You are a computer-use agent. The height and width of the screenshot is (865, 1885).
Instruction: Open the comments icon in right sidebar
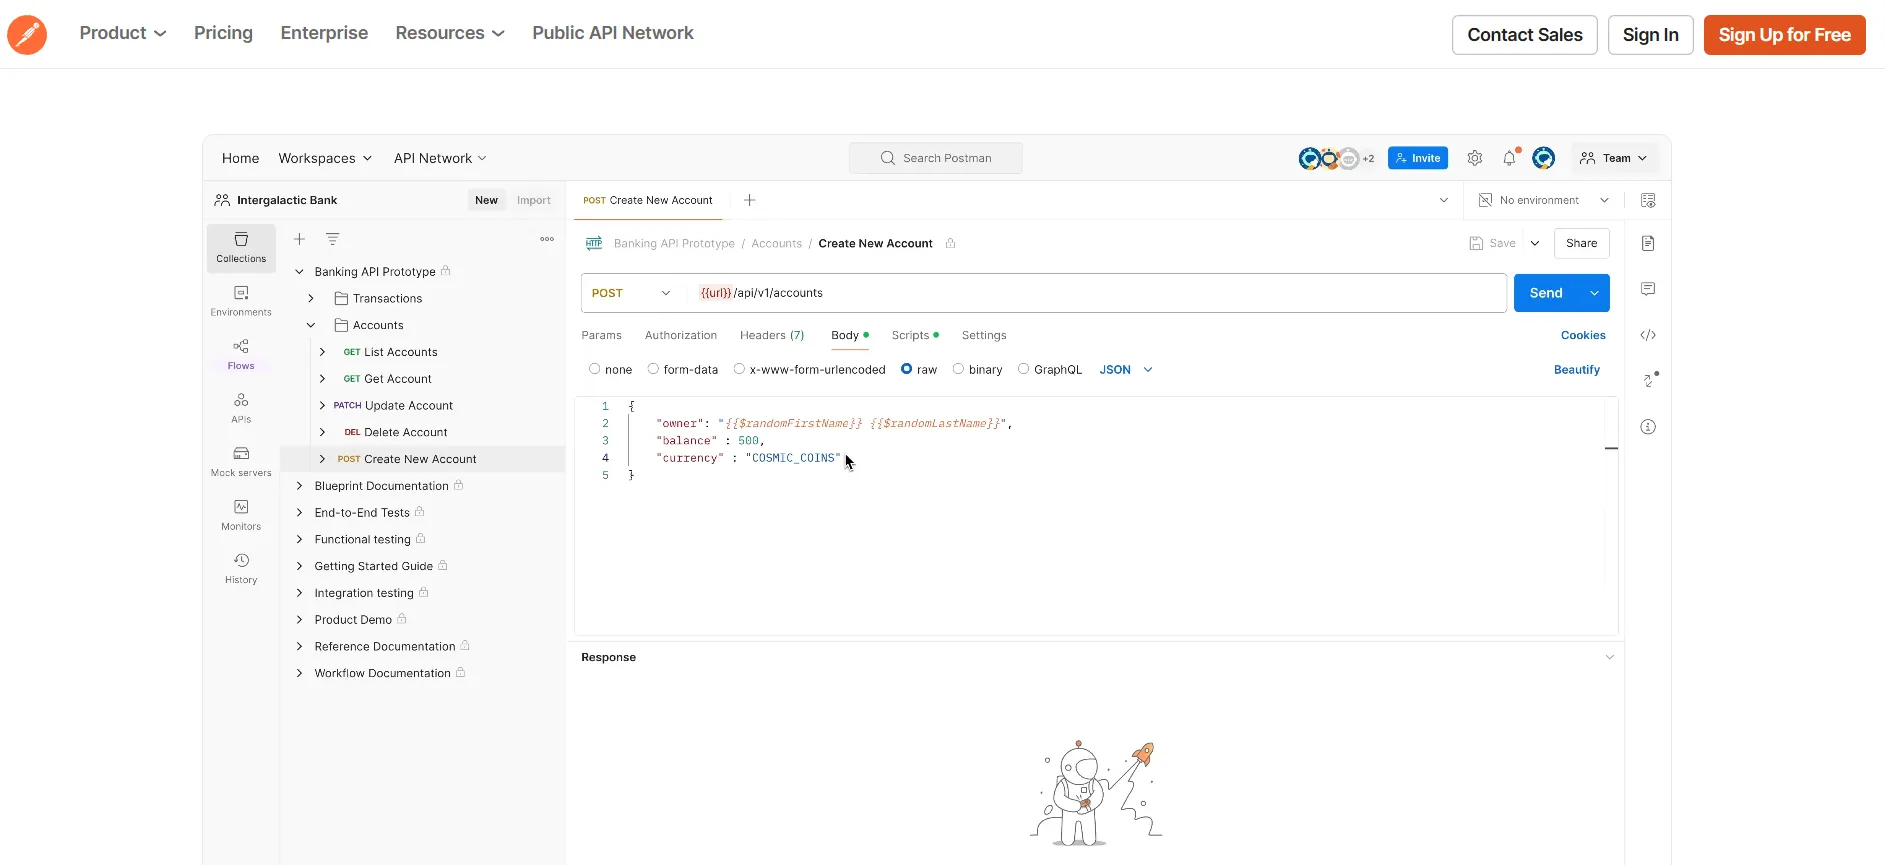tap(1648, 289)
